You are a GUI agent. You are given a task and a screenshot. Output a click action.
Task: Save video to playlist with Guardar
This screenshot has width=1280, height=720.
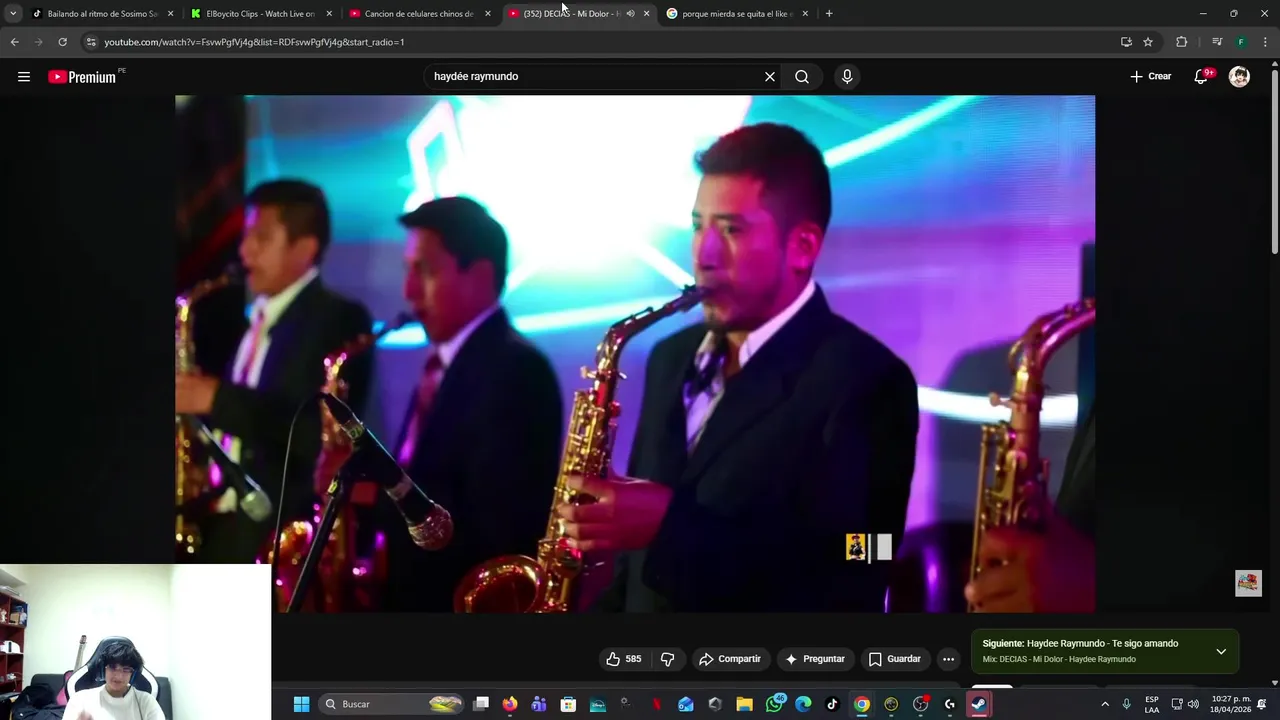coord(894,659)
